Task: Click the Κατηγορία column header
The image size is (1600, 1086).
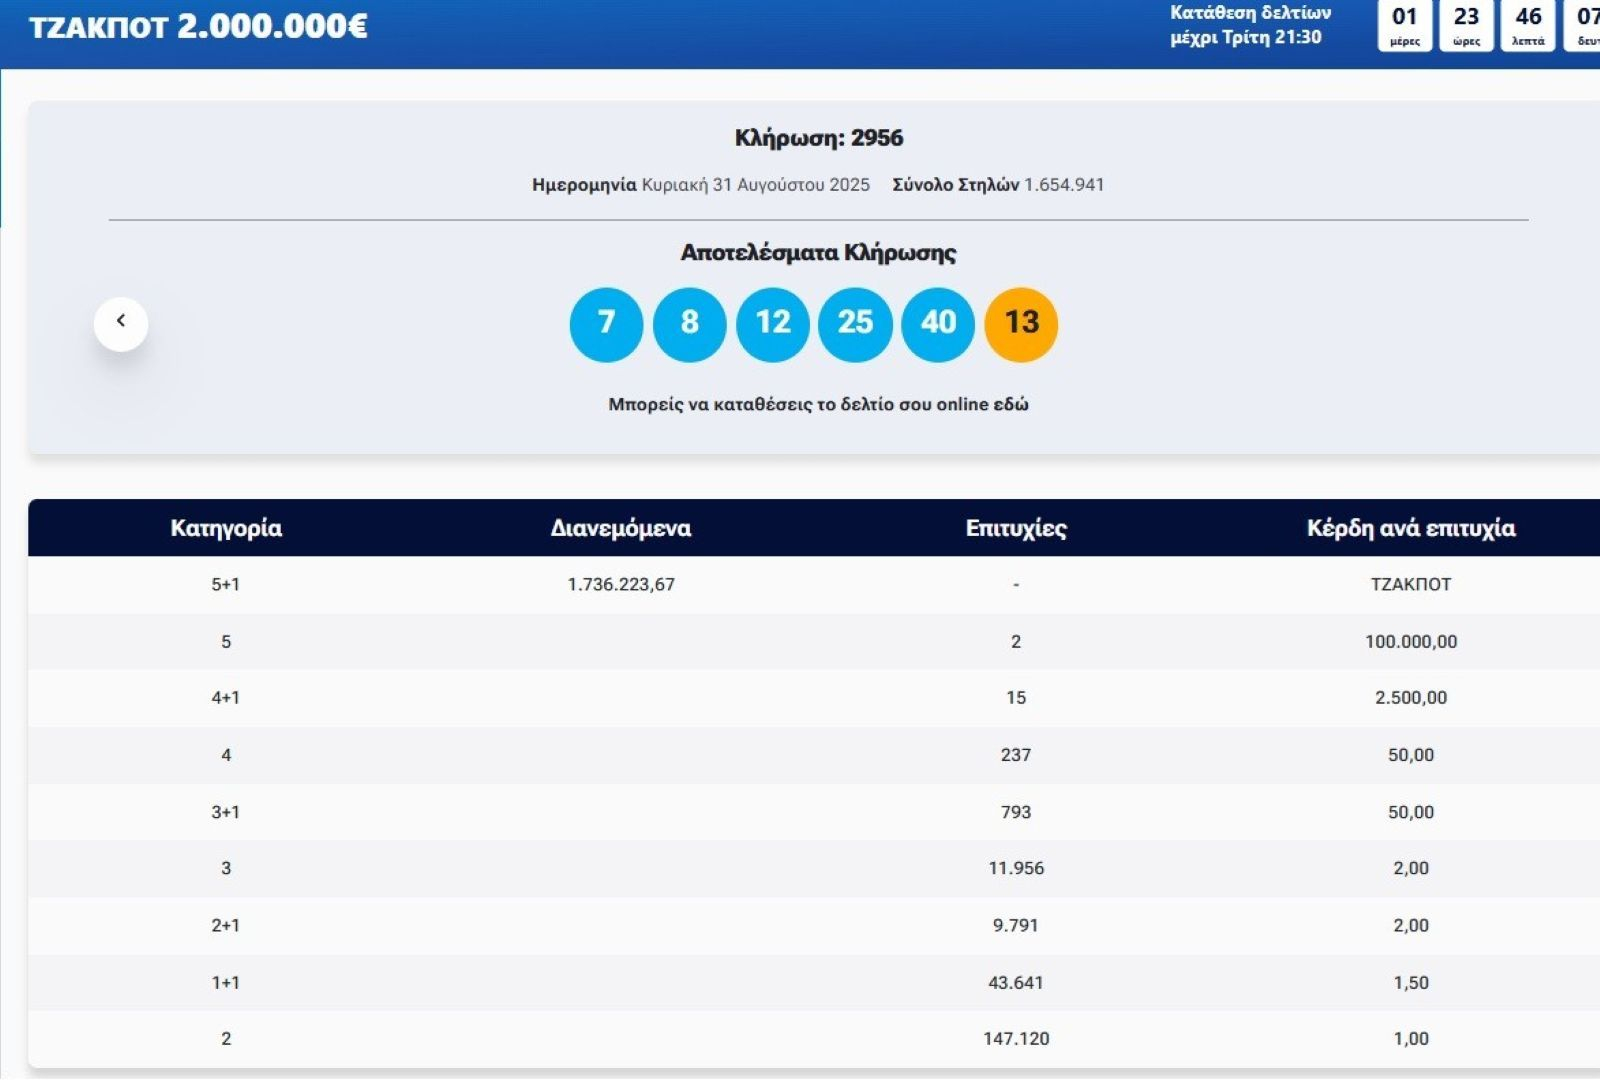Action: [226, 528]
